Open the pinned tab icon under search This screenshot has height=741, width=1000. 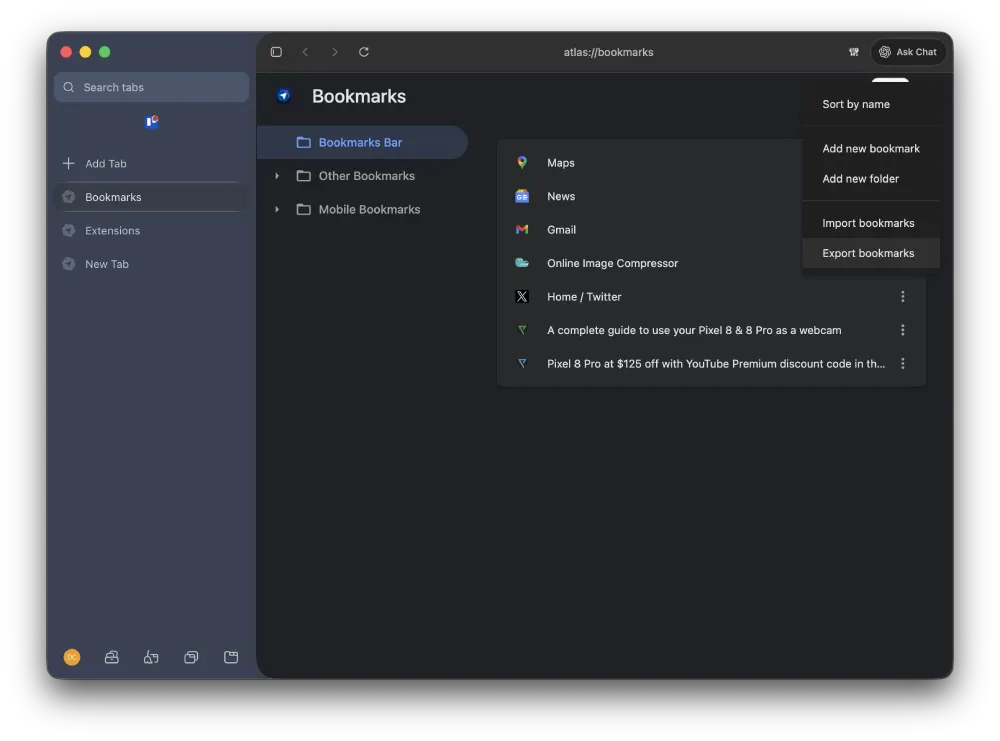click(x=152, y=121)
